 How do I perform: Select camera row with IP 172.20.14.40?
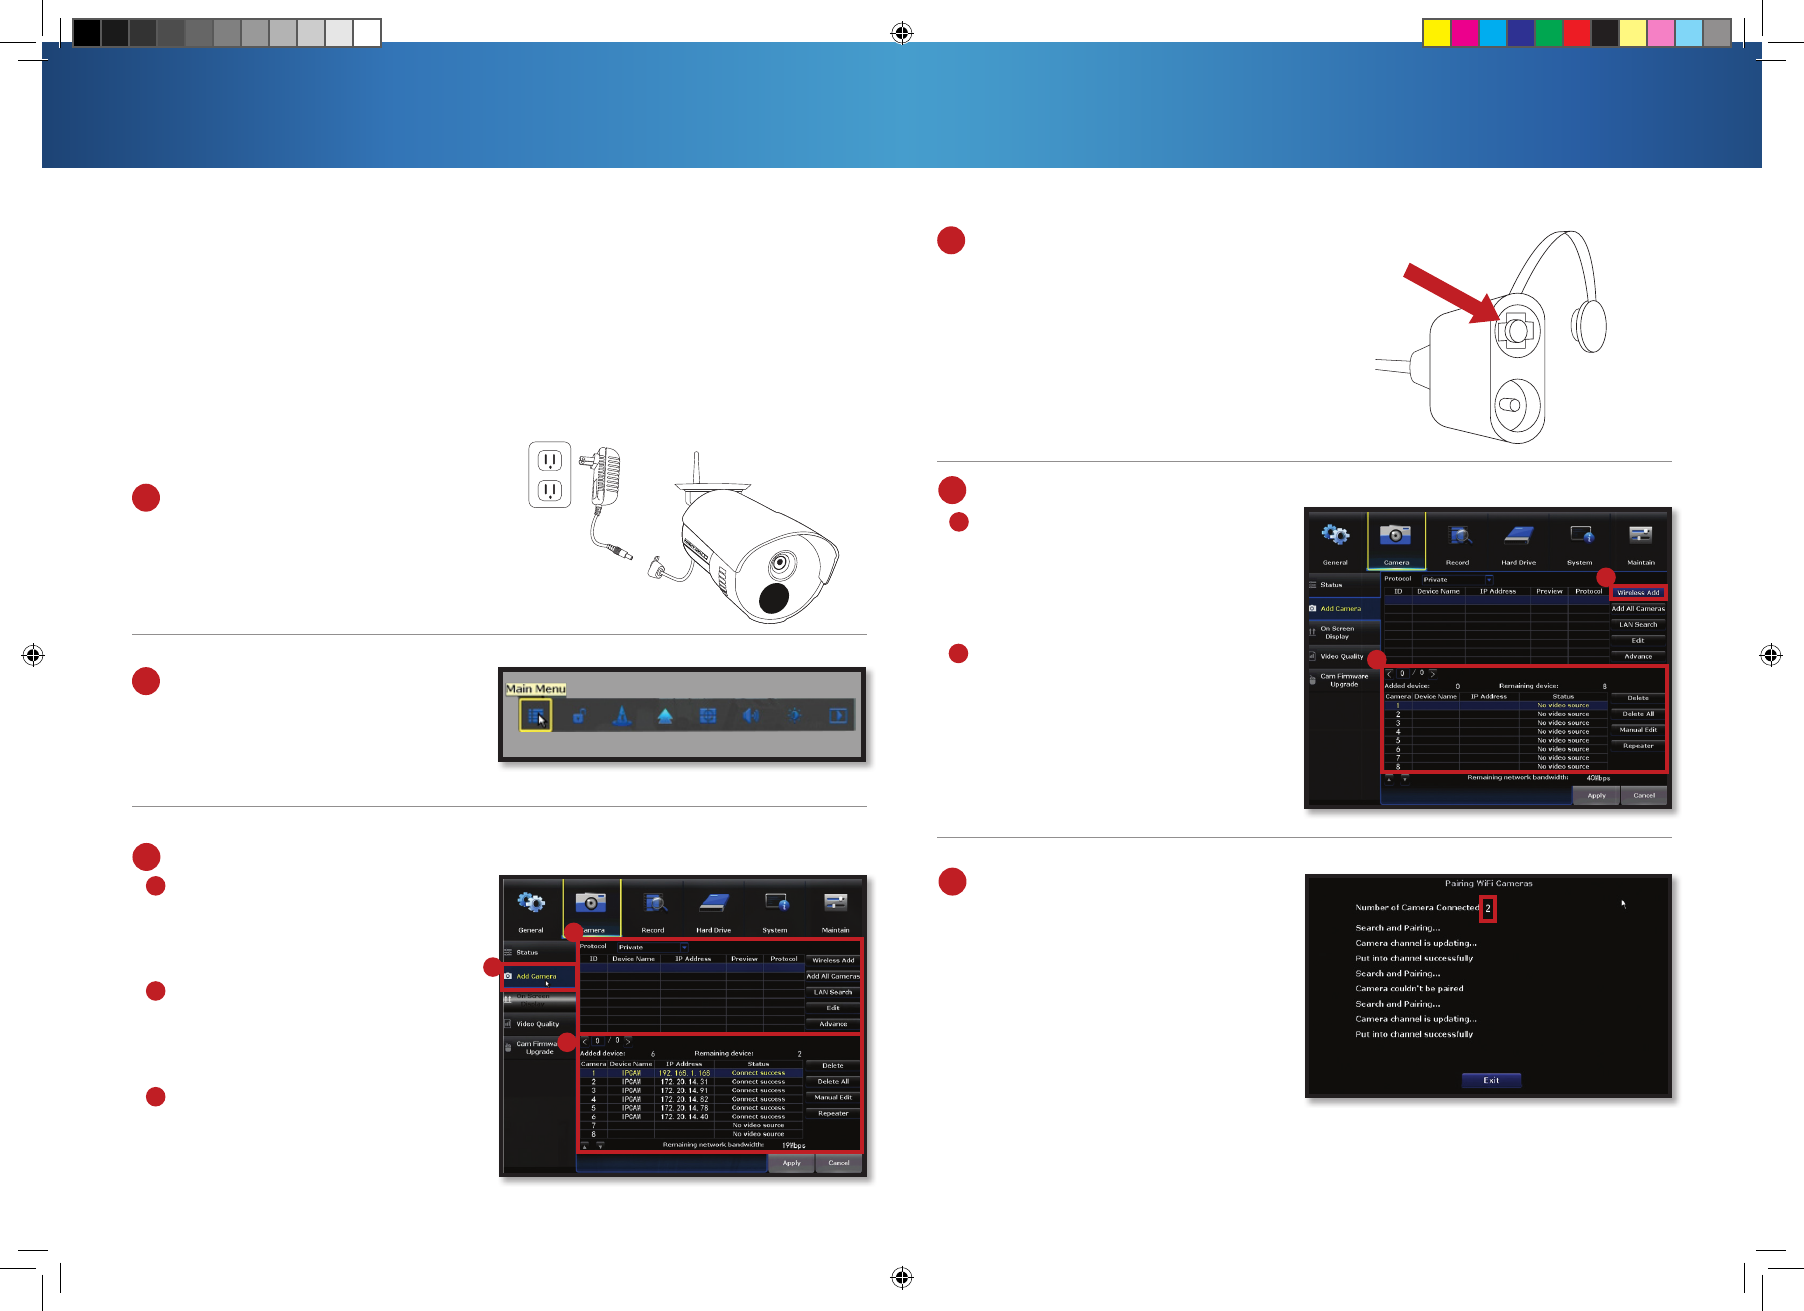[x=691, y=1117]
